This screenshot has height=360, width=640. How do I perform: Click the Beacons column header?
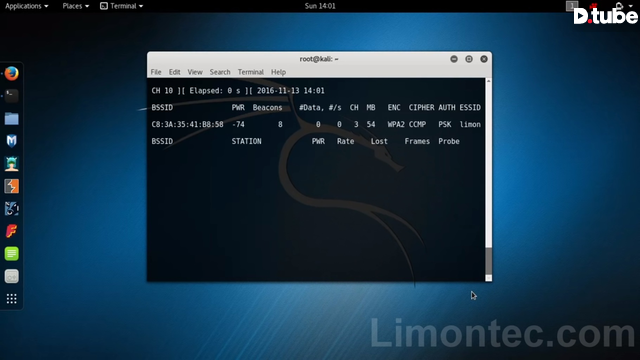(x=267, y=108)
